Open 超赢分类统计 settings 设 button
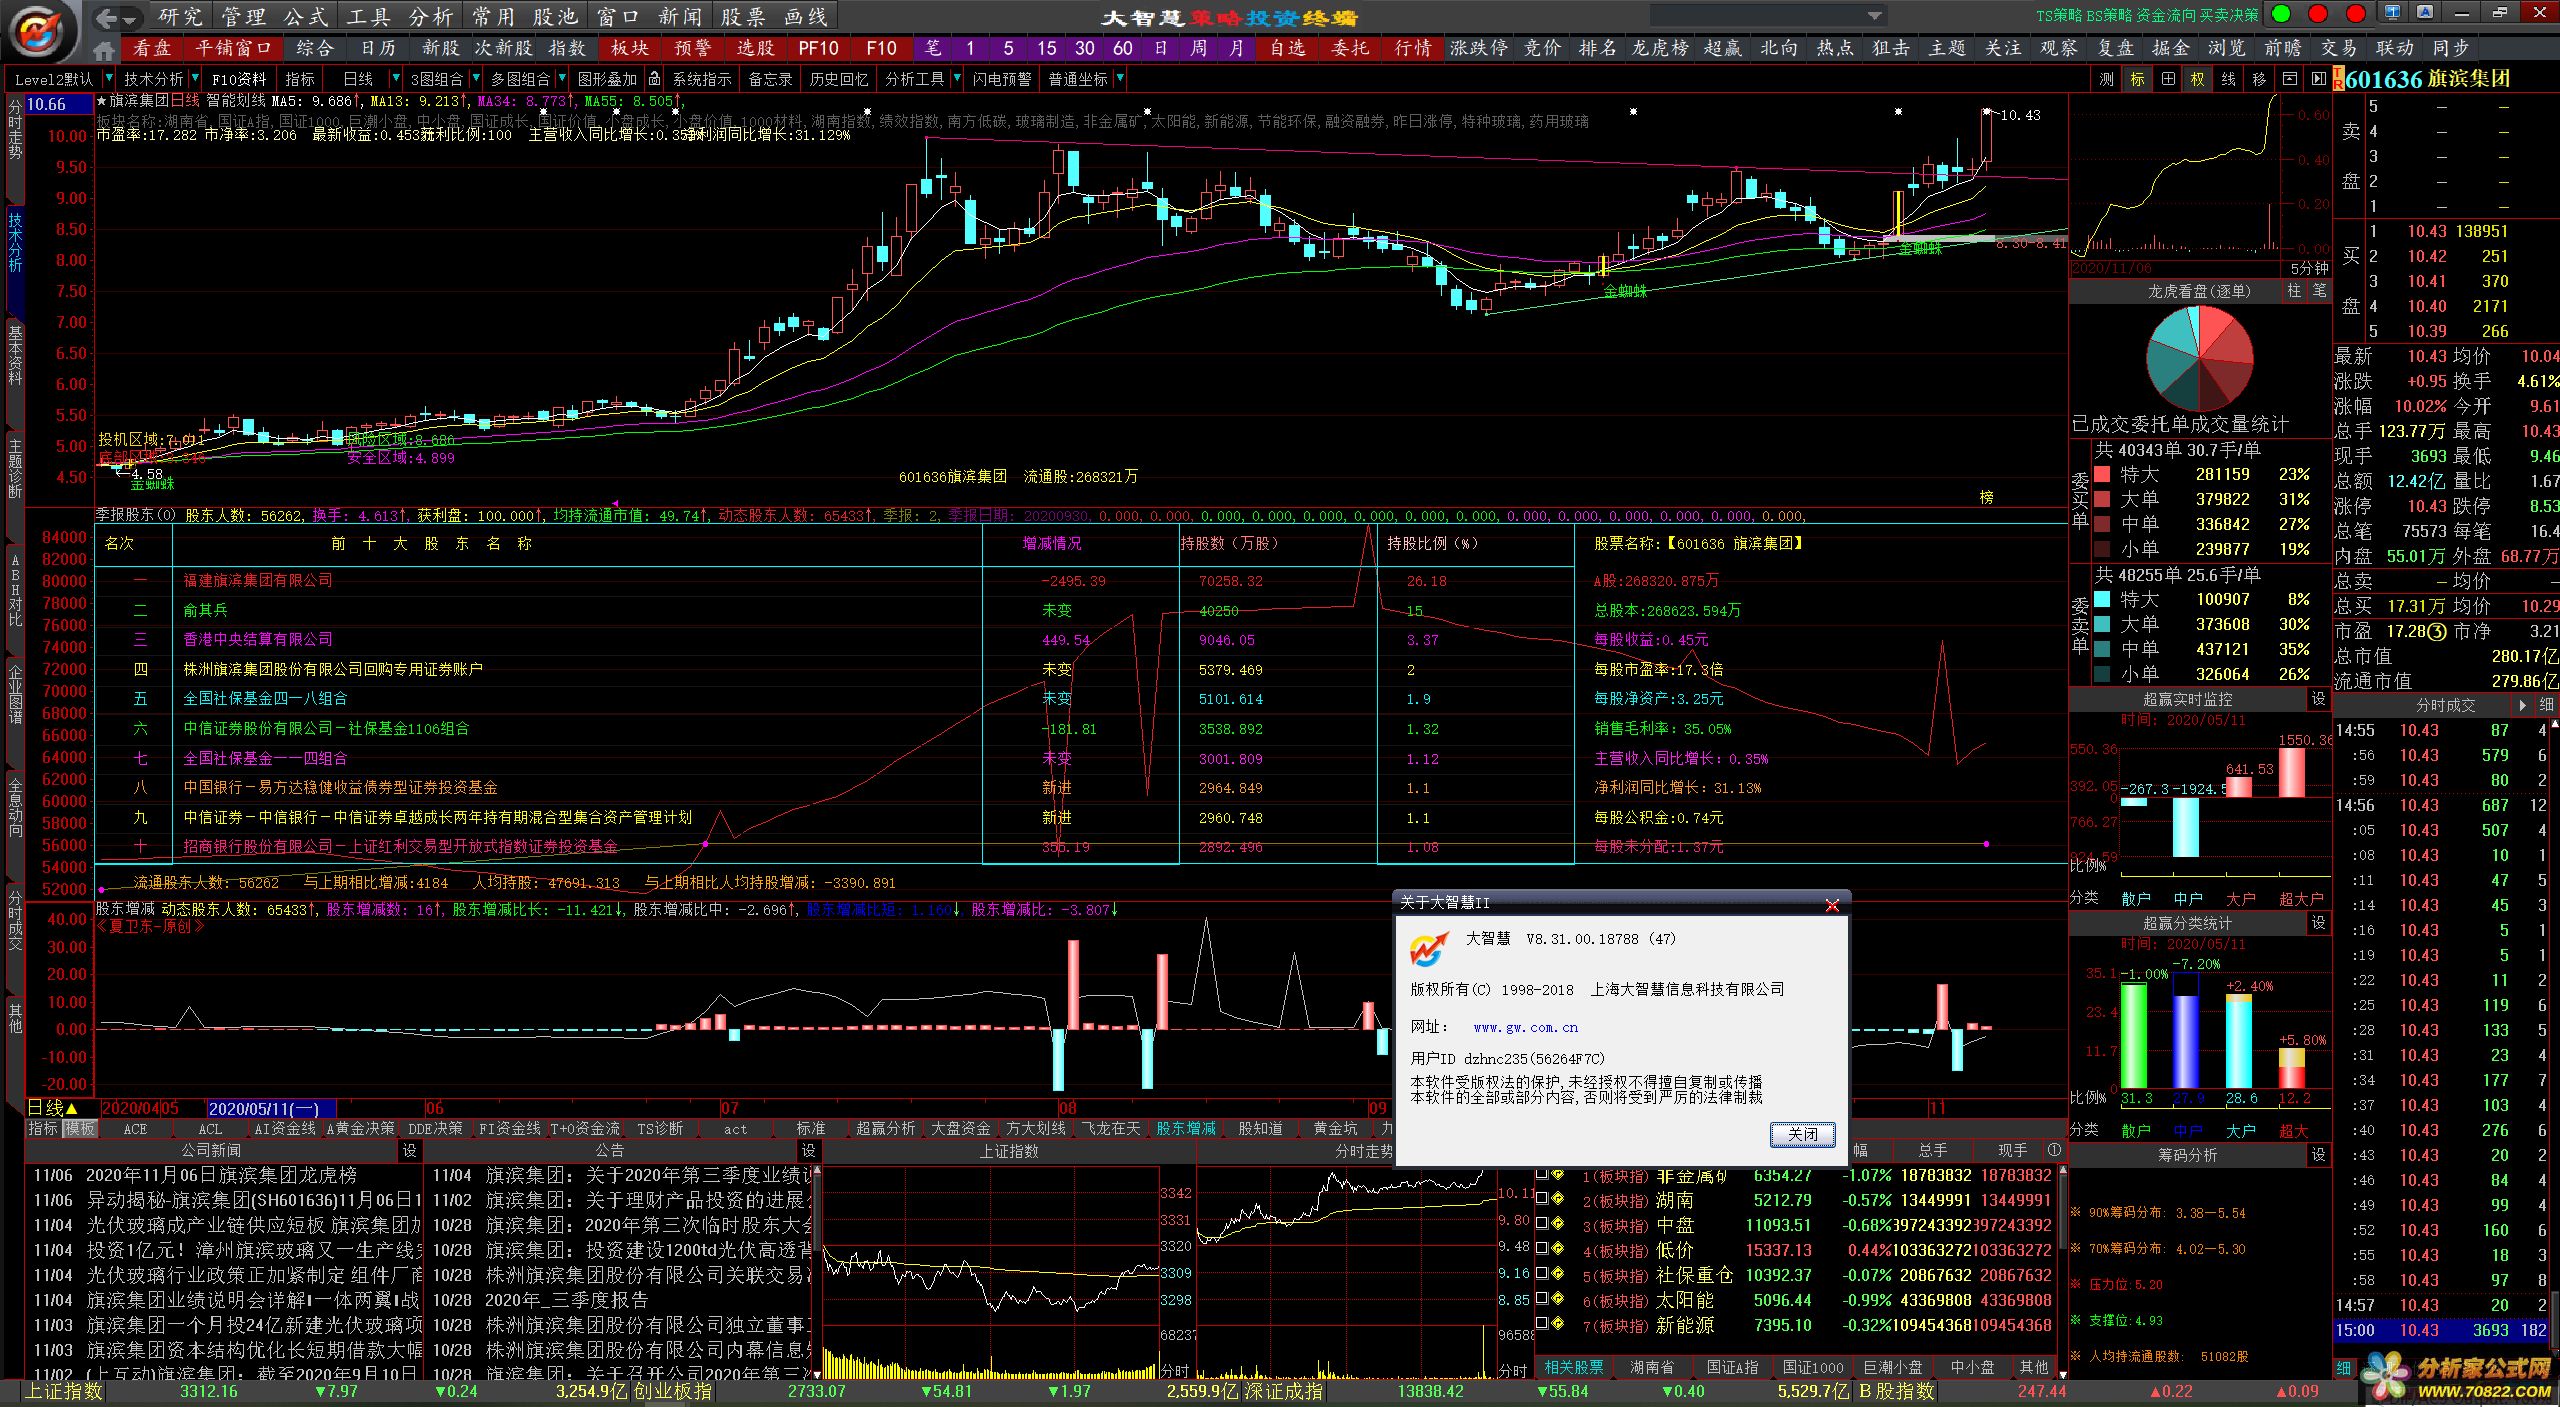This screenshot has height=1407, width=2560. coord(2318,923)
